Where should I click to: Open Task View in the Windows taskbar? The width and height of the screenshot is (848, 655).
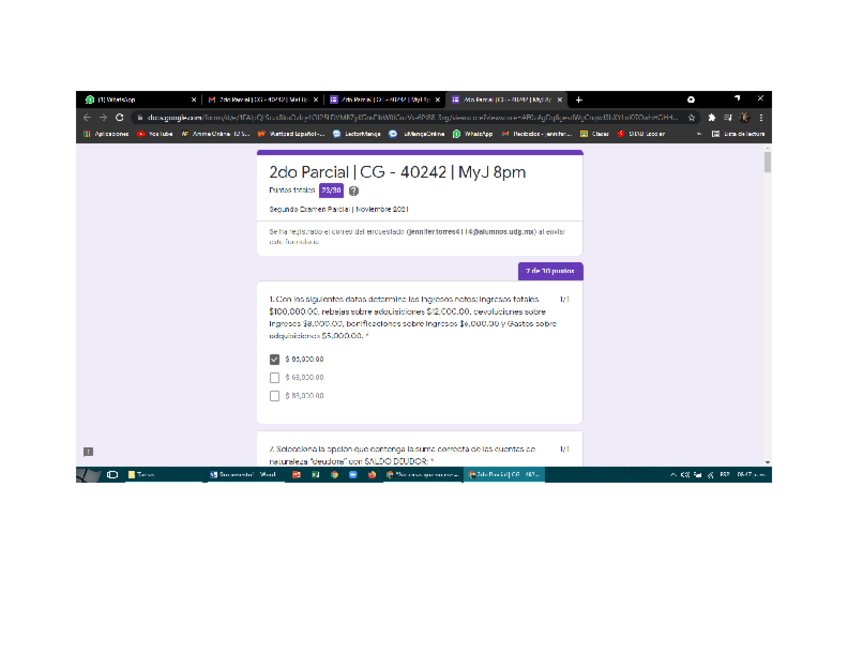[x=112, y=475]
